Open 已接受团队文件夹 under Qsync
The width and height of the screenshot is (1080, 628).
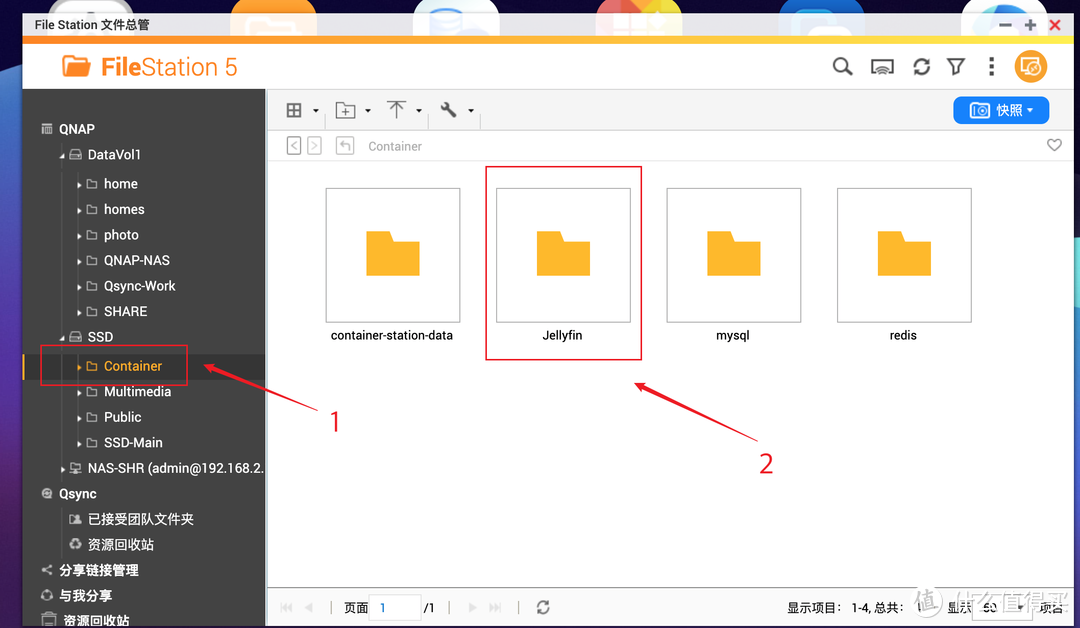pyautogui.click(x=141, y=519)
